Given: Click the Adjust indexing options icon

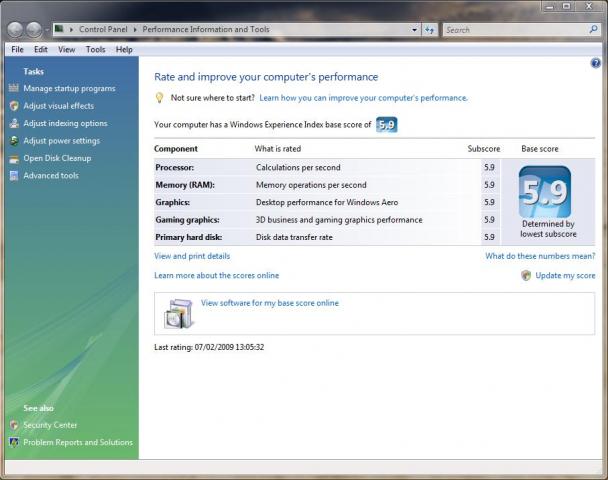Looking at the screenshot, I should [x=14, y=123].
